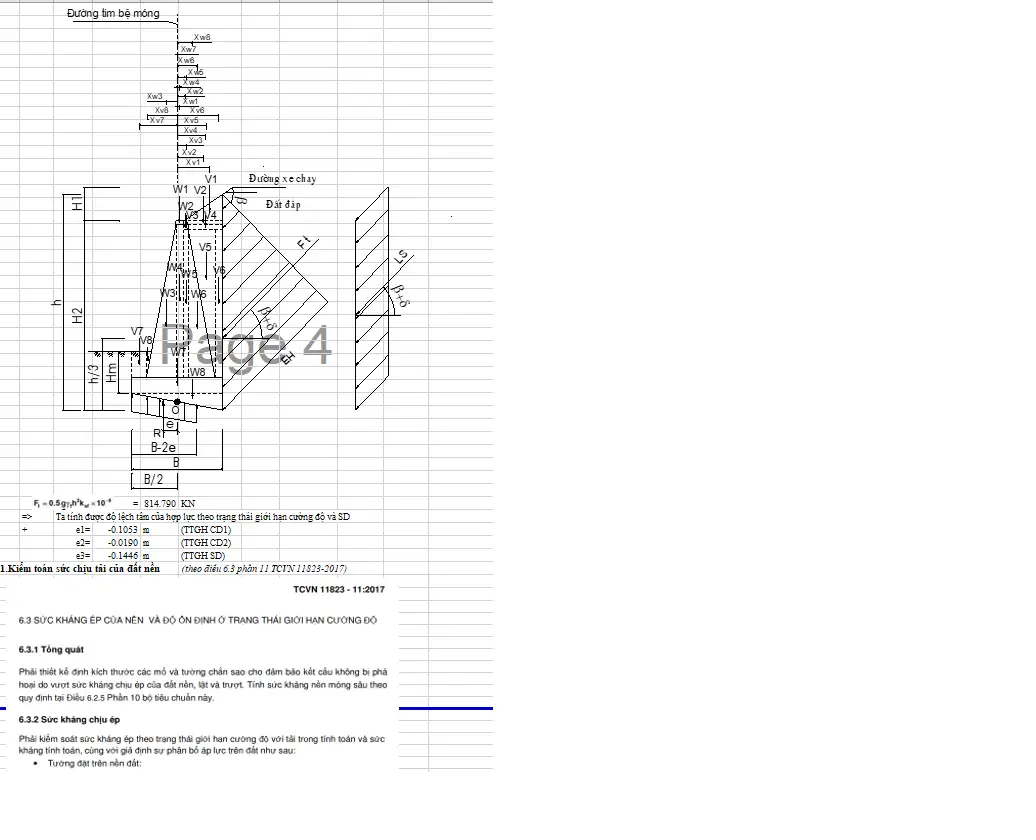1036x840 pixels.
Task: Select the 'Đất đắp' text label
Action: pos(283,205)
